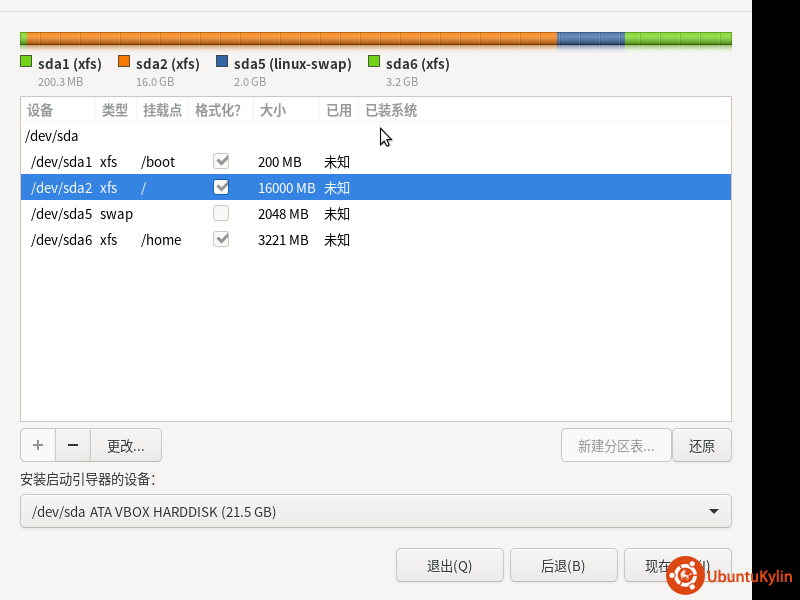Viewport: 800px width, 600px height.
Task: Click the minus button to remove partition
Action: pyautogui.click(x=73, y=445)
